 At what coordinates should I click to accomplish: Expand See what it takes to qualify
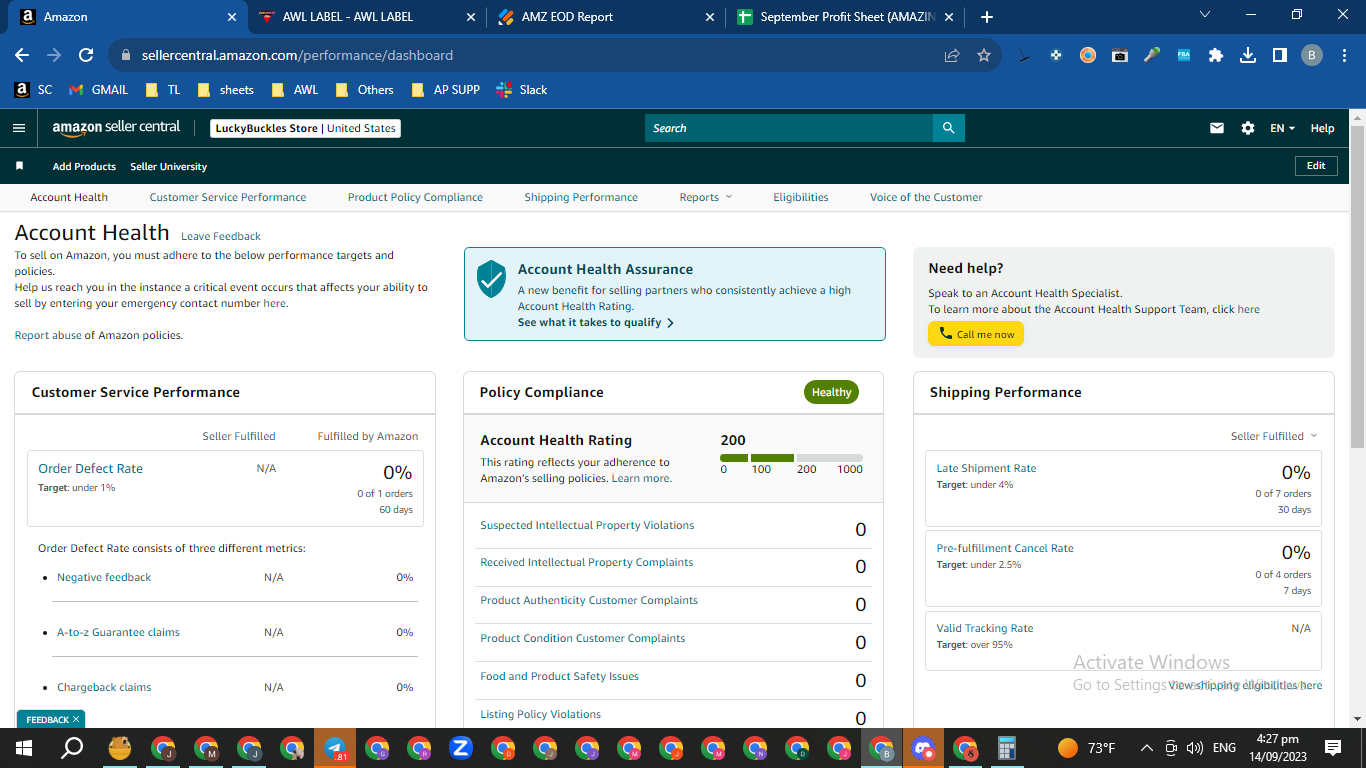coord(596,323)
